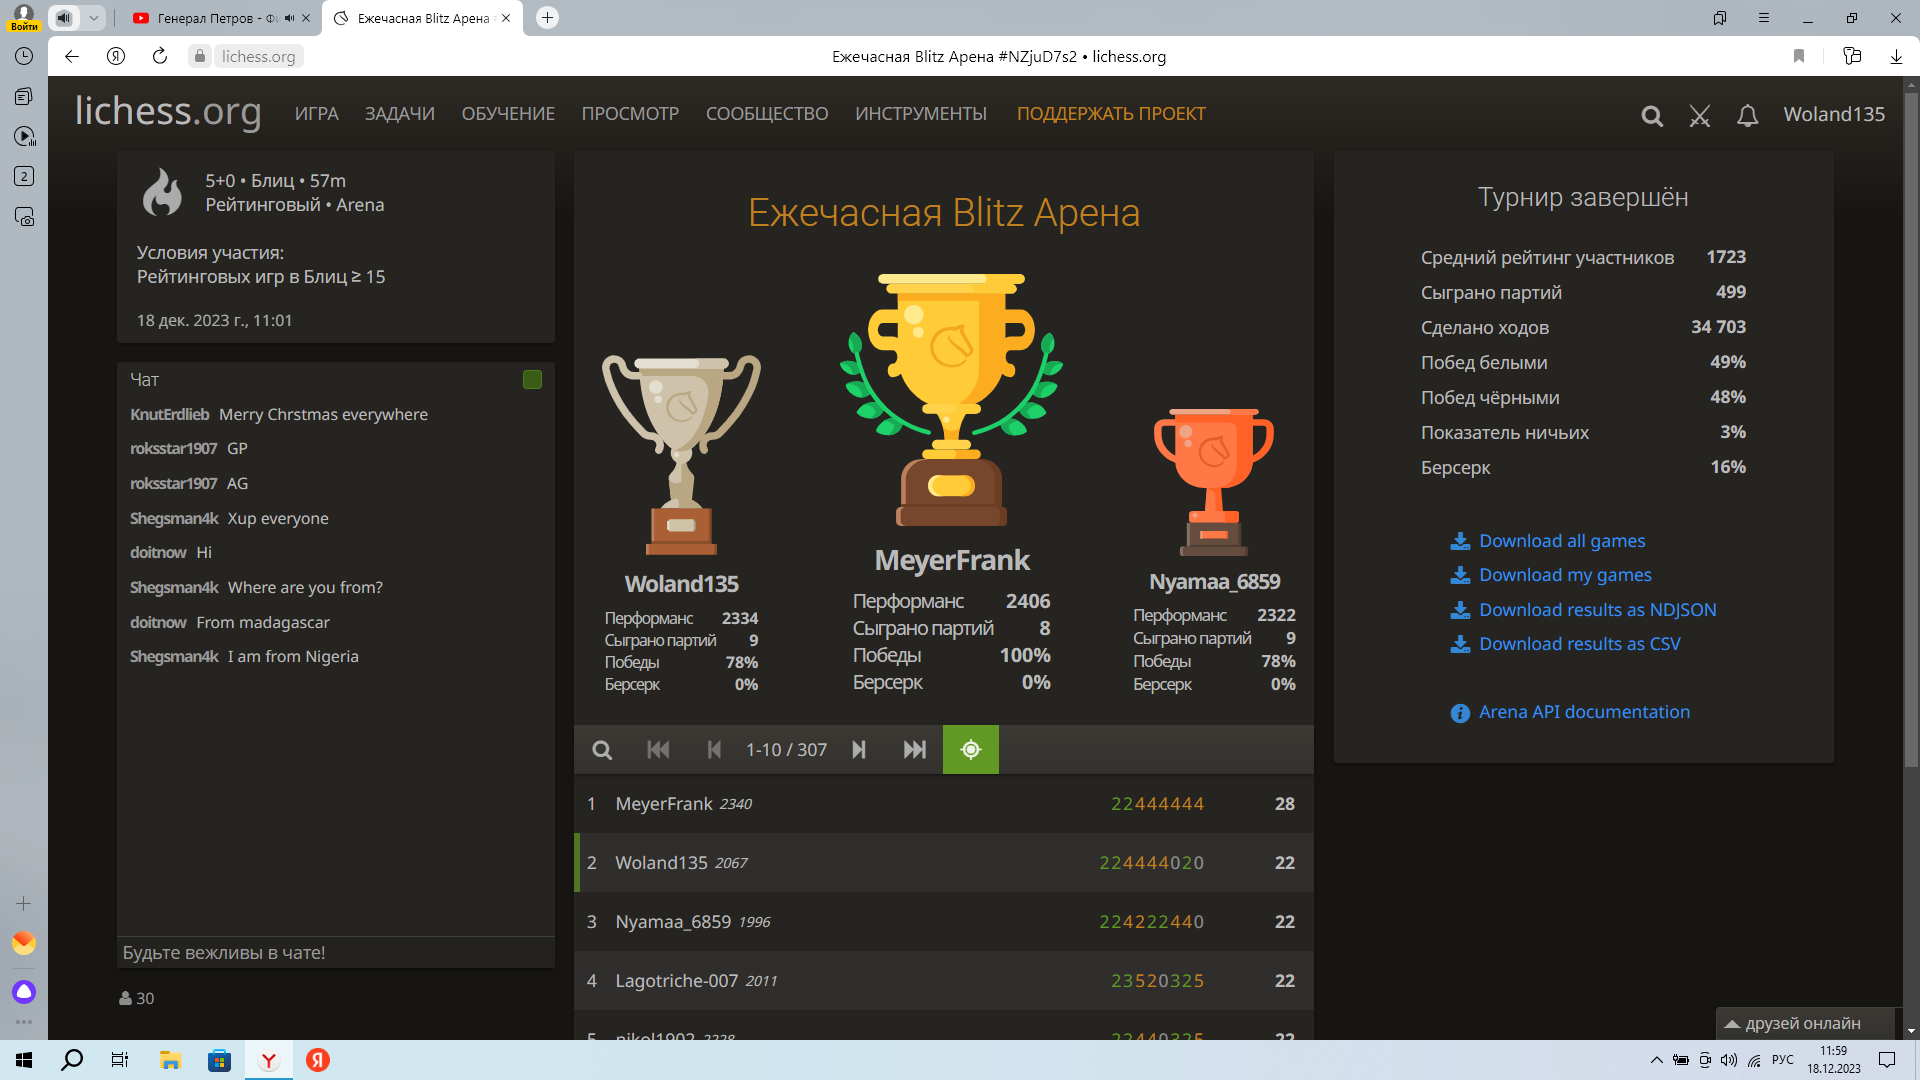The width and height of the screenshot is (1920, 1080).
Task: Select Nyamaa_6859 standings row
Action: (x=943, y=922)
